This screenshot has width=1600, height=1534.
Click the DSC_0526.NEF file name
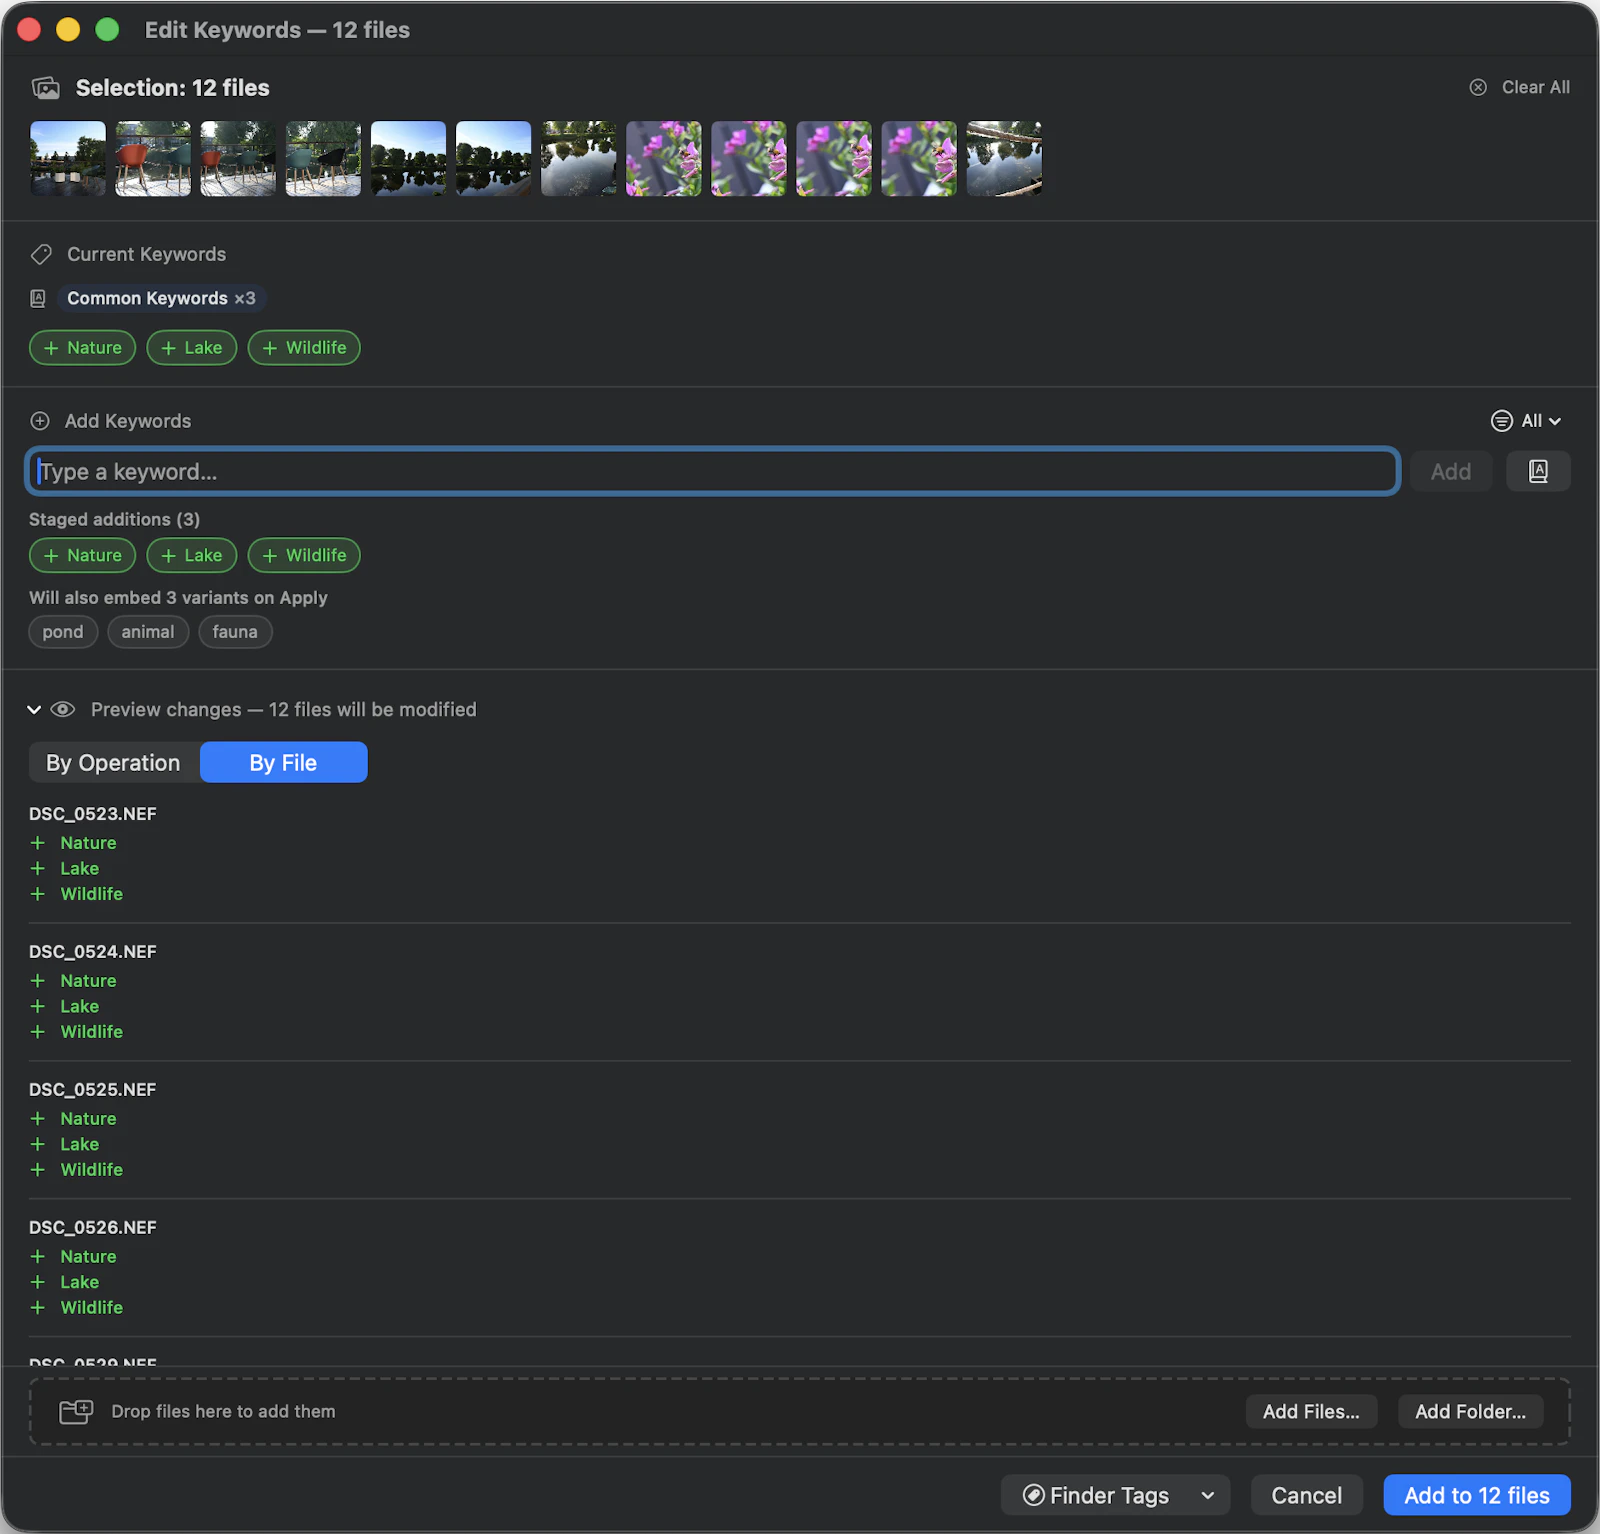pyautogui.click(x=93, y=1227)
